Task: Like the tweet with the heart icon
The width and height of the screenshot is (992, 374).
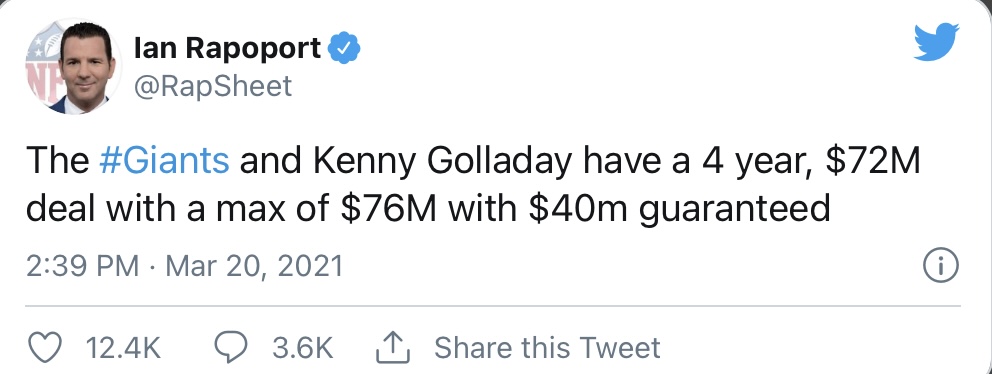Action: (46, 347)
